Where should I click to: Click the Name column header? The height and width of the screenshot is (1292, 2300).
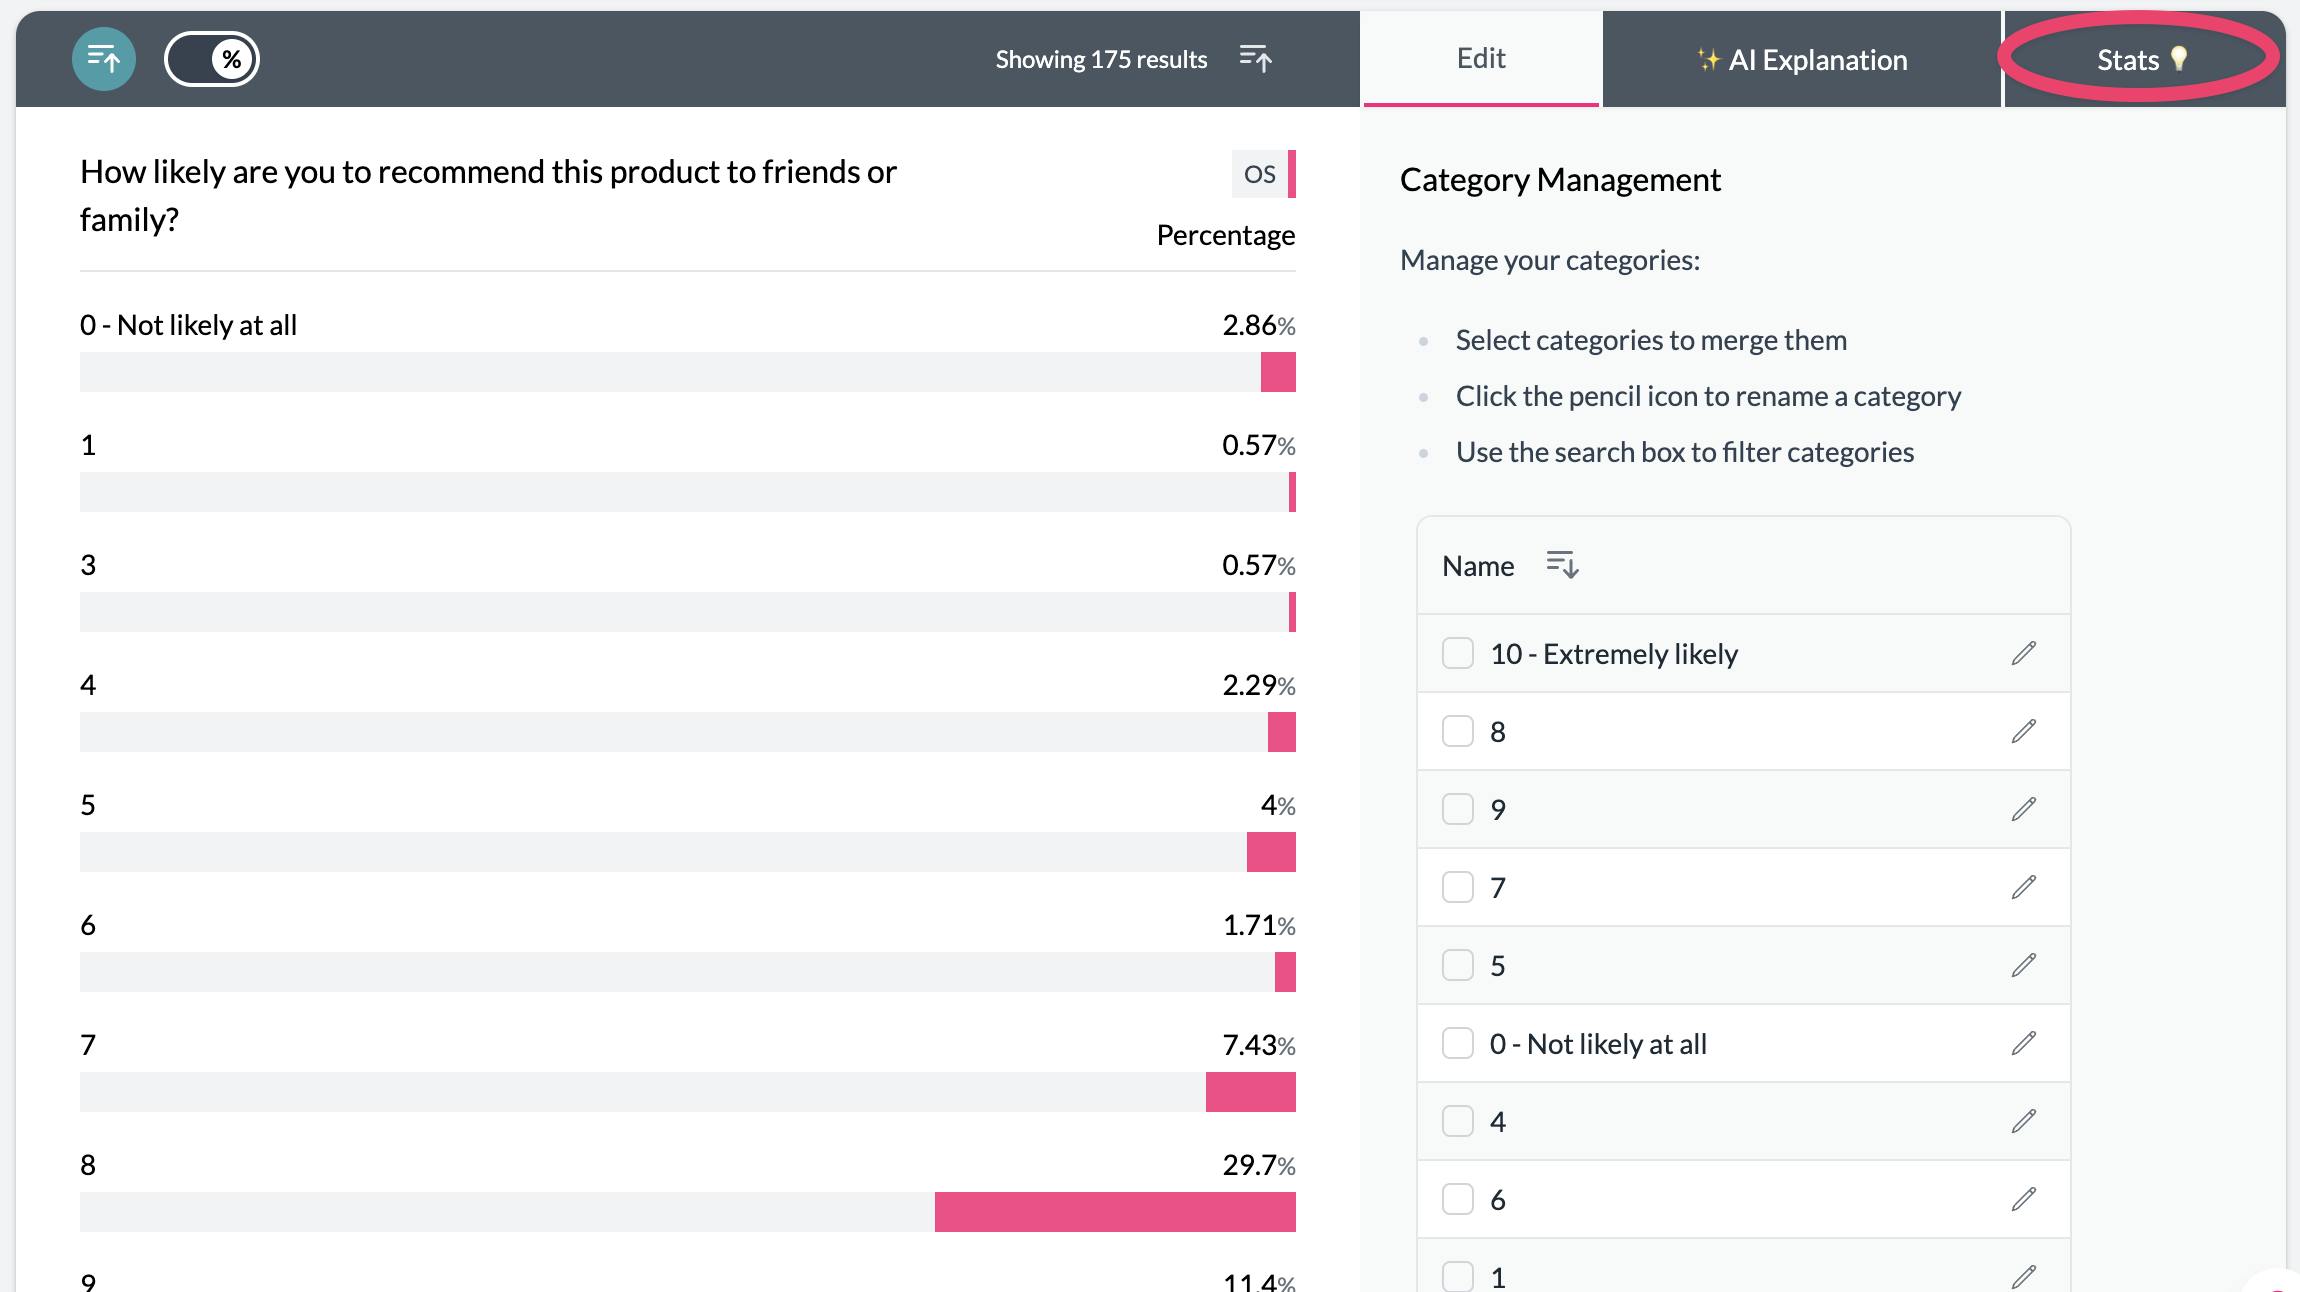coord(1478,566)
